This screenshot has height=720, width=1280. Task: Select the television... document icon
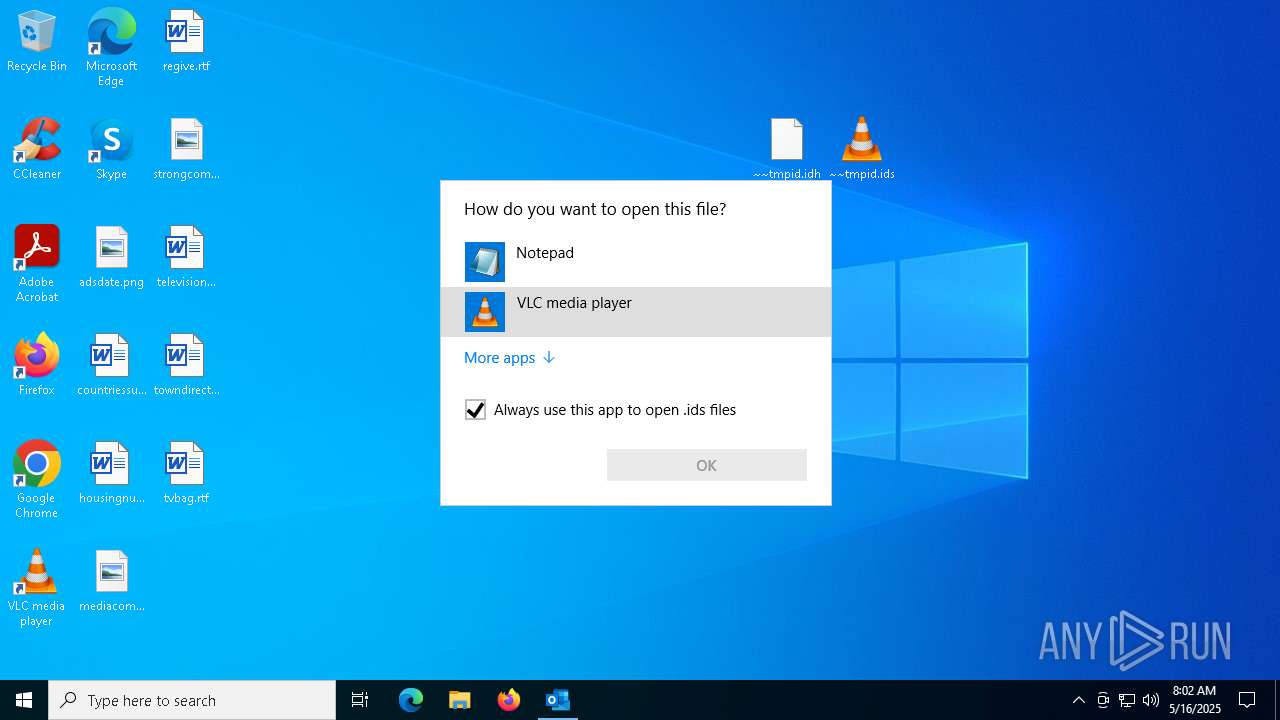(186, 258)
